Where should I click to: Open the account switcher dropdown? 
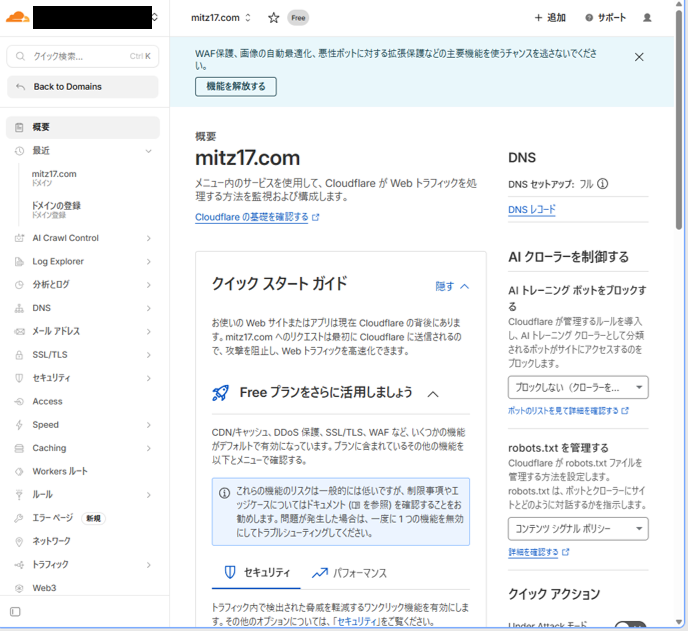click(x=154, y=18)
